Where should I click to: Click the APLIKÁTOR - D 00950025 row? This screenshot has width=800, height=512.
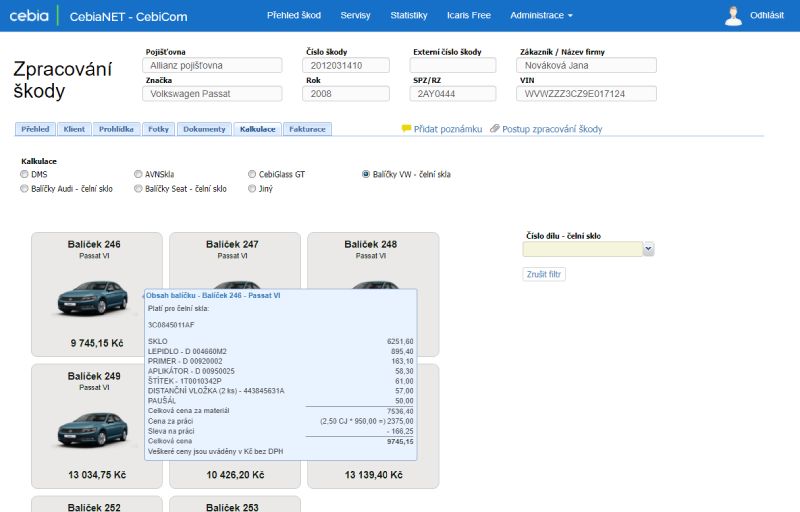pyautogui.click(x=281, y=371)
